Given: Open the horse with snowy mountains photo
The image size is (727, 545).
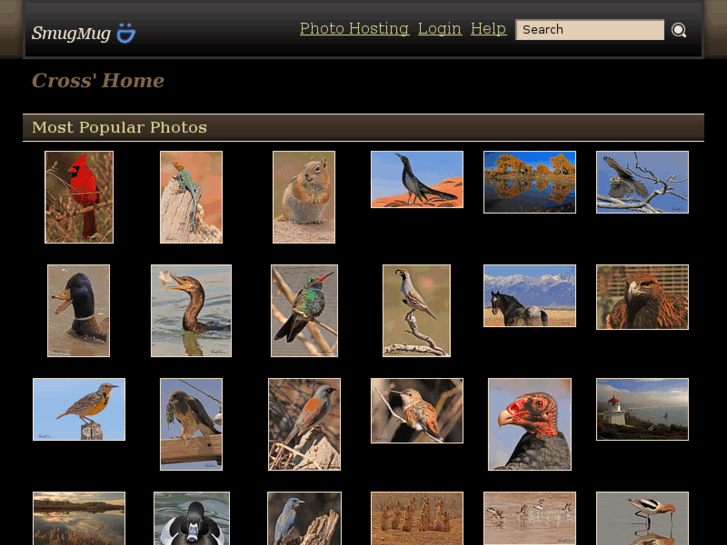Looking at the screenshot, I should (529, 296).
